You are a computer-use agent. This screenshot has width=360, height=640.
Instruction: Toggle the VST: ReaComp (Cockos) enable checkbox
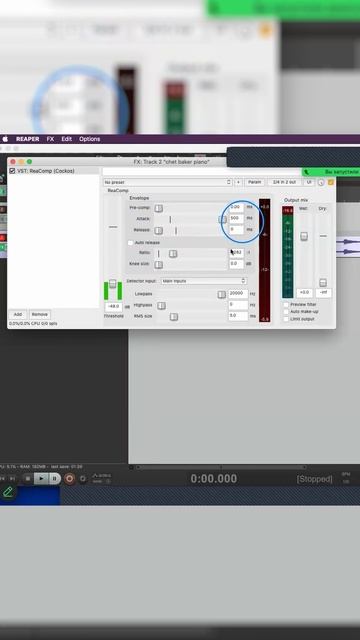click(x=12, y=171)
